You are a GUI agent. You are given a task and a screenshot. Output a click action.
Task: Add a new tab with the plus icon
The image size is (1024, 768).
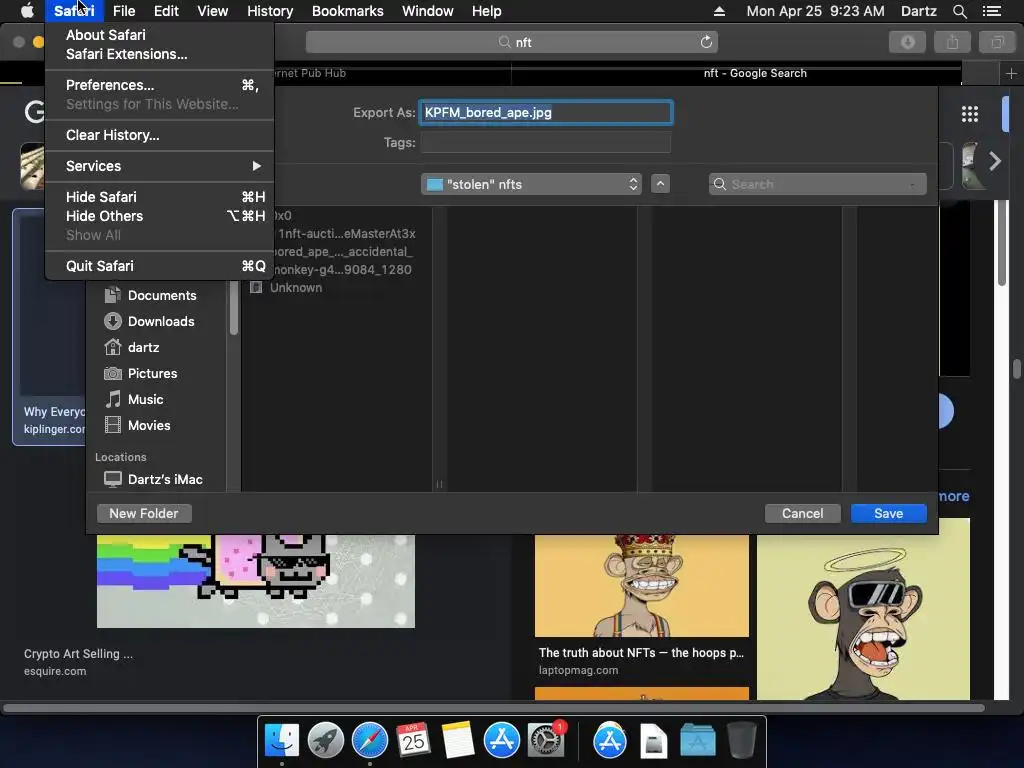1011,74
